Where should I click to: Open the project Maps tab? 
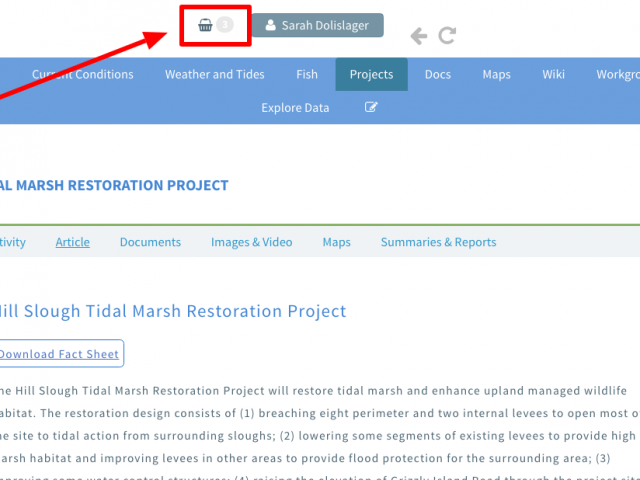(336, 242)
